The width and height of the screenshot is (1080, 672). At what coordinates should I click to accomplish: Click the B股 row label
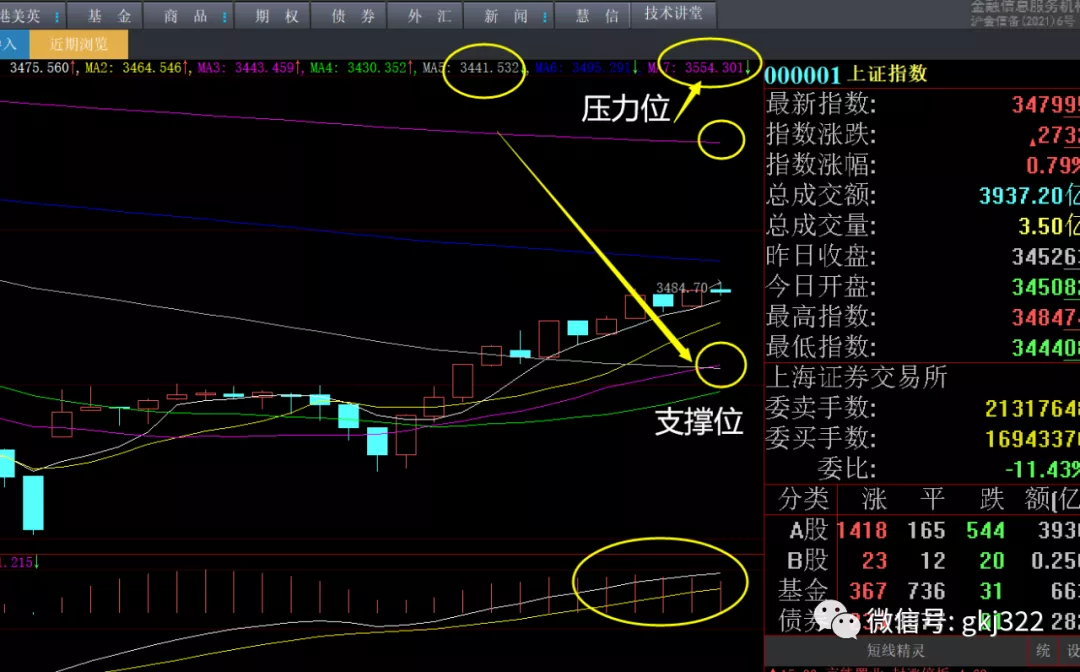808,560
